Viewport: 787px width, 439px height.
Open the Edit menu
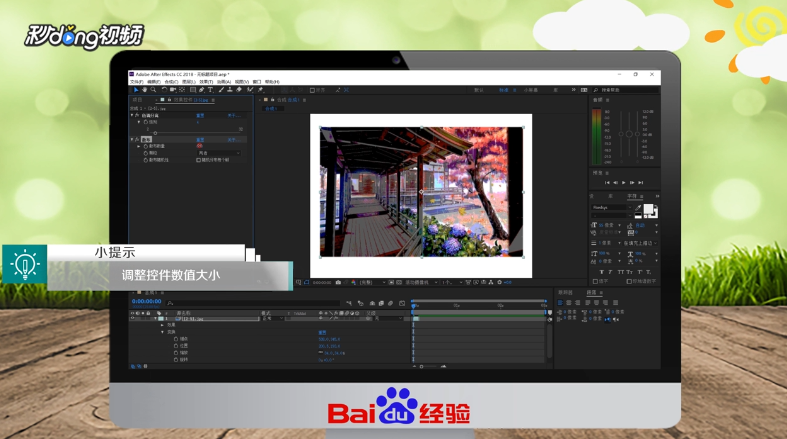click(x=154, y=82)
